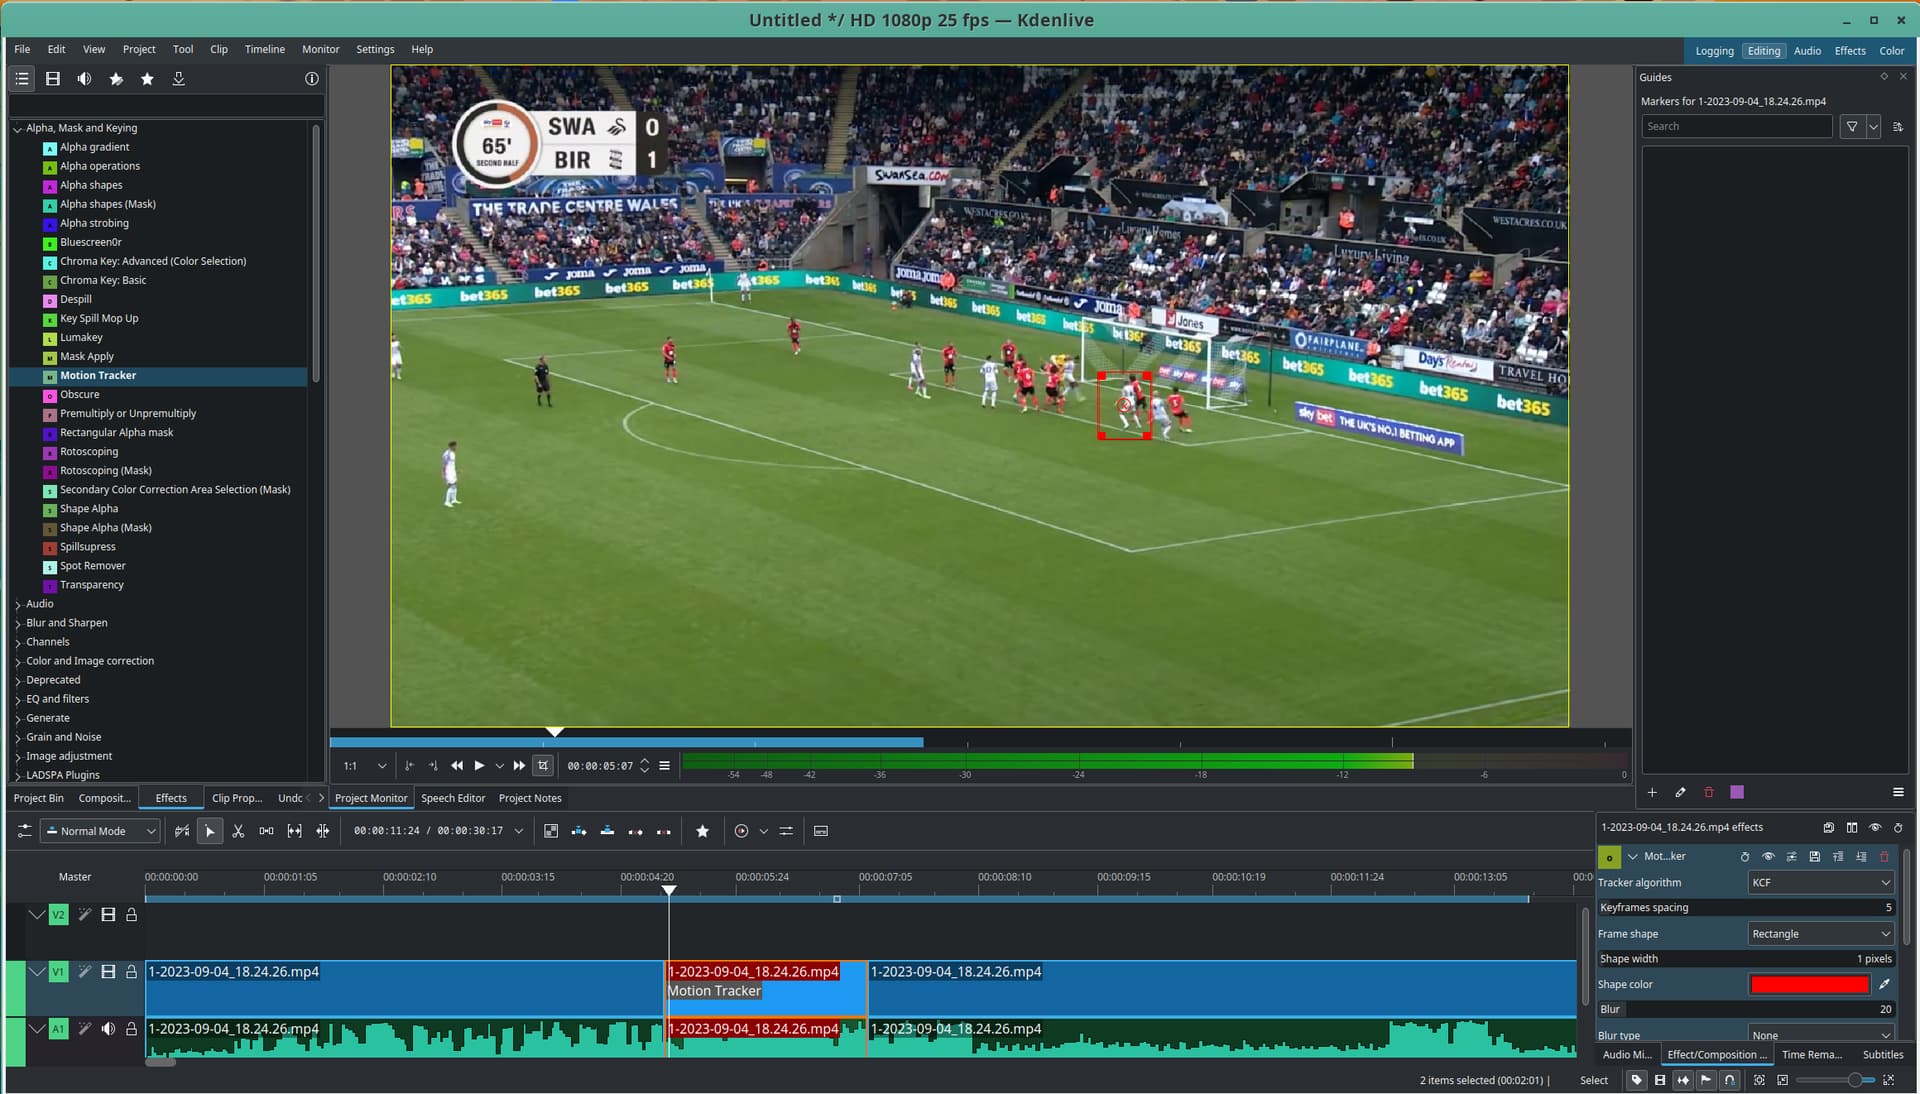1920x1094 pixels.
Task: Toggle lock on track V2
Action: 131,915
